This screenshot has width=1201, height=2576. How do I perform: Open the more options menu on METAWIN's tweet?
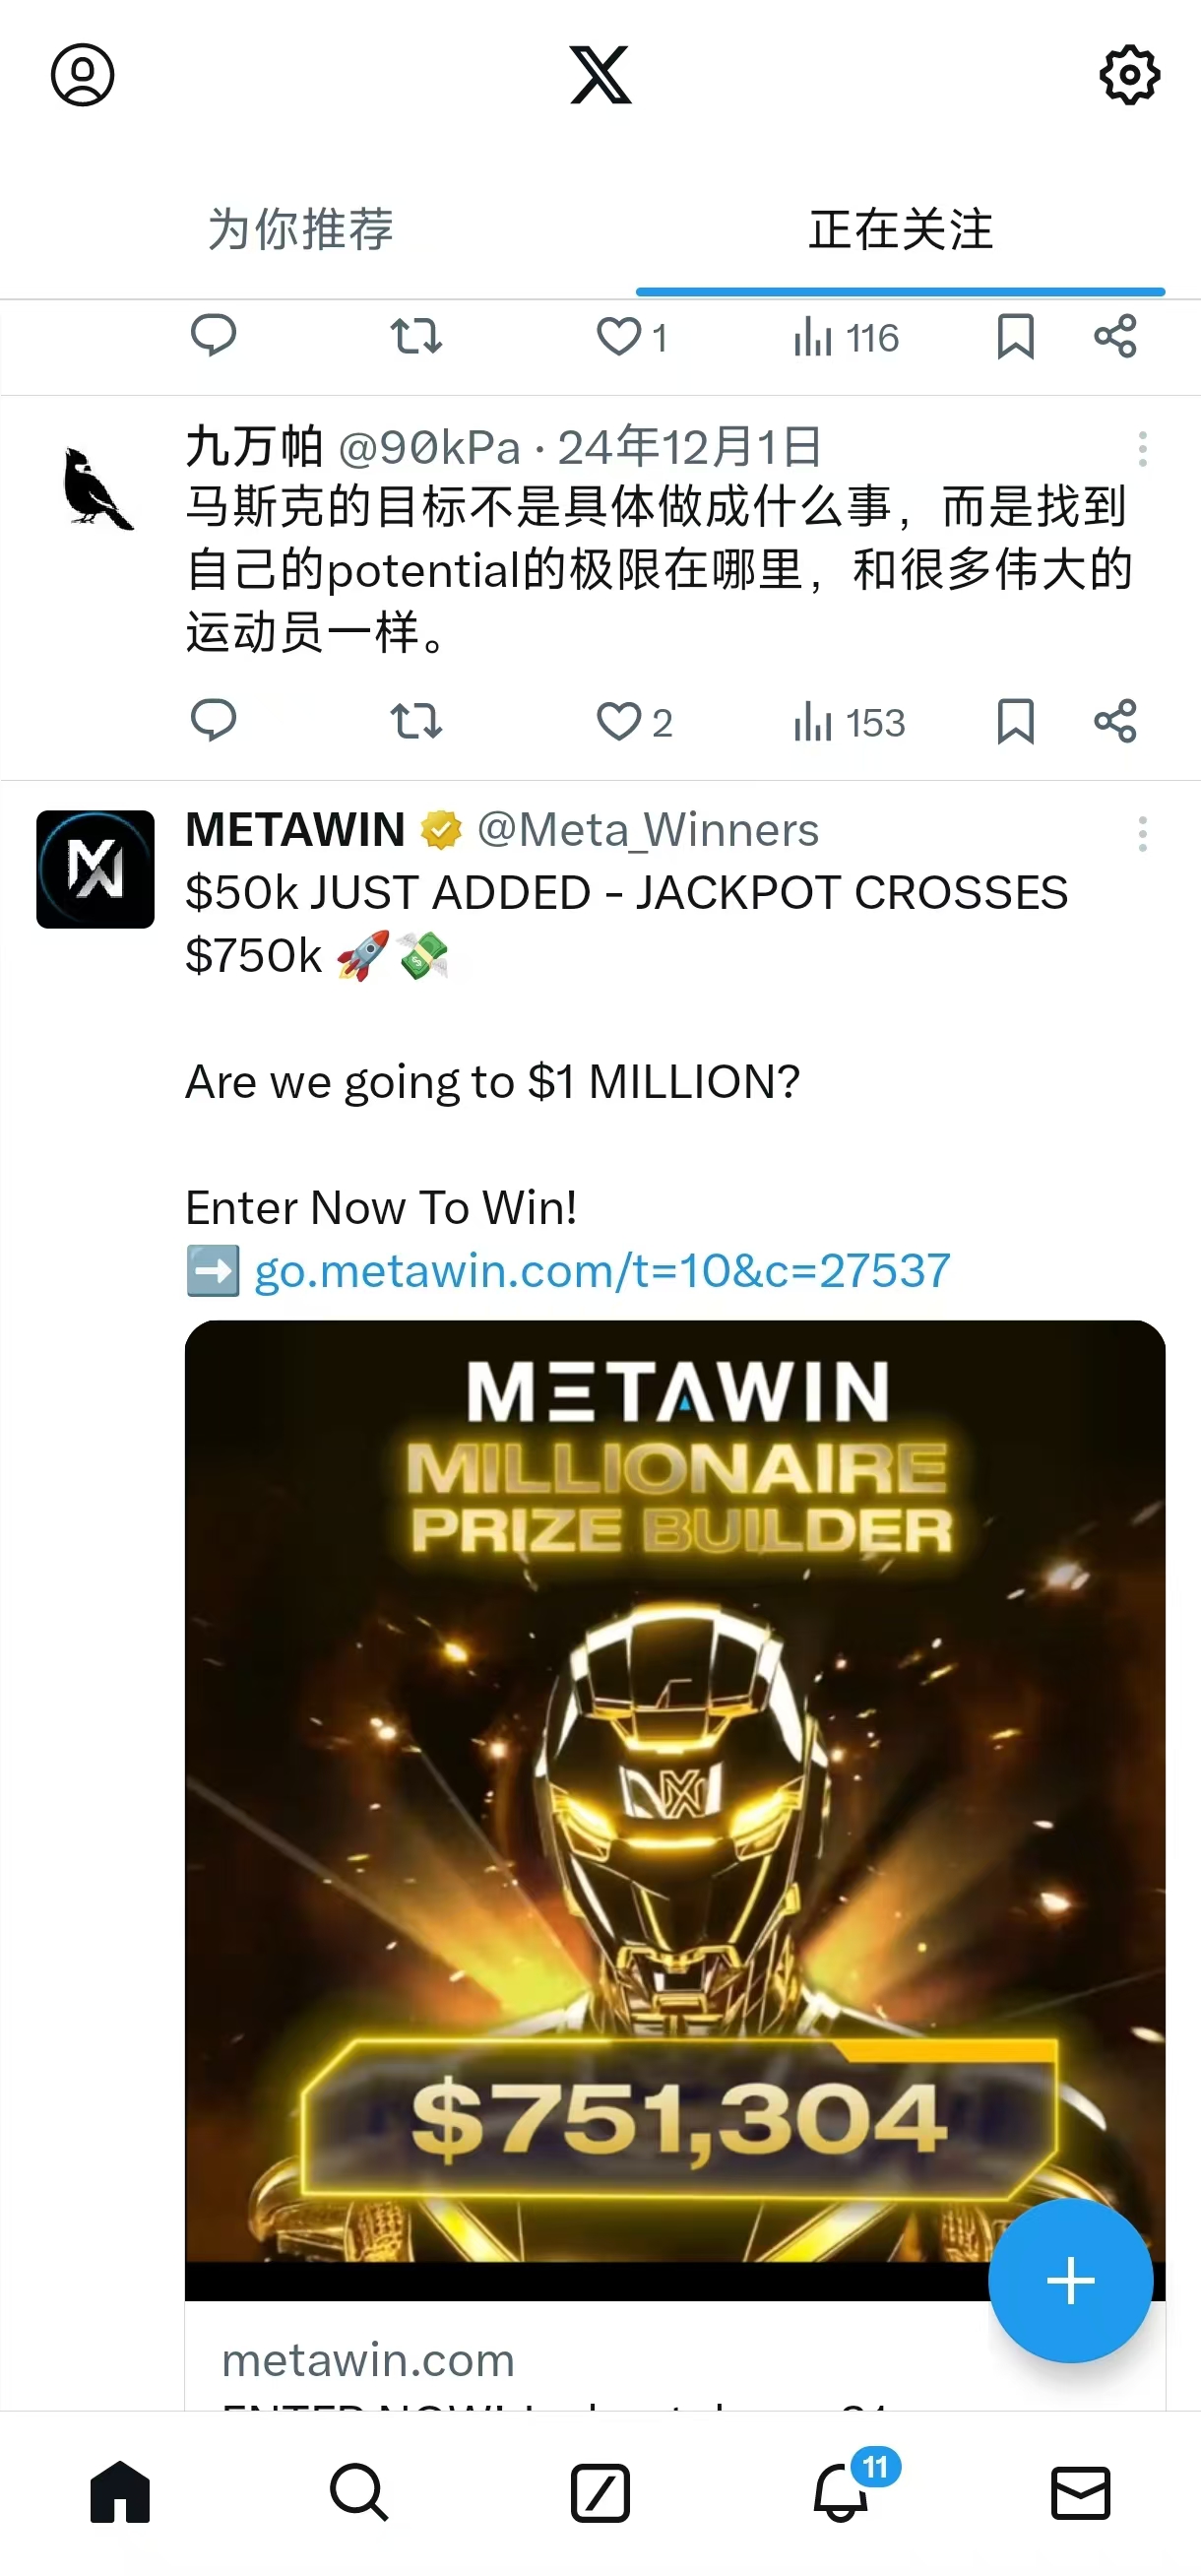[x=1142, y=834]
